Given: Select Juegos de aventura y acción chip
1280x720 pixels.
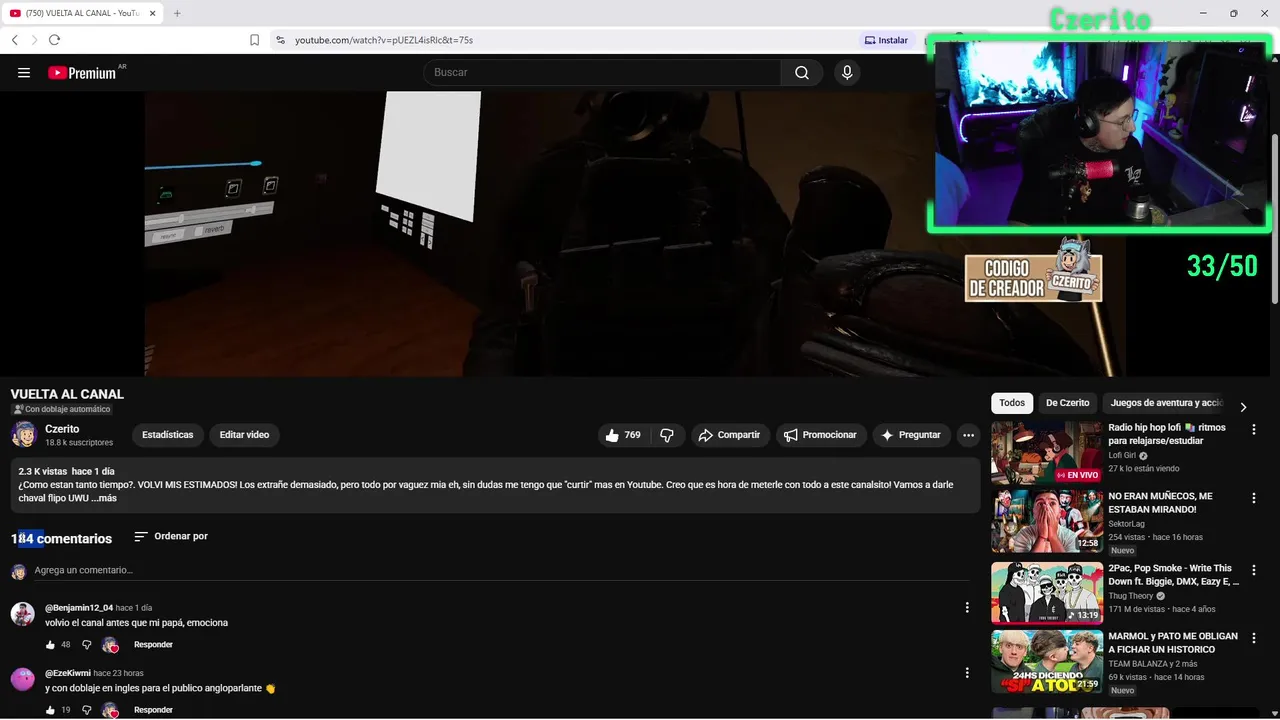Looking at the screenshot, I should [1166, 403].
